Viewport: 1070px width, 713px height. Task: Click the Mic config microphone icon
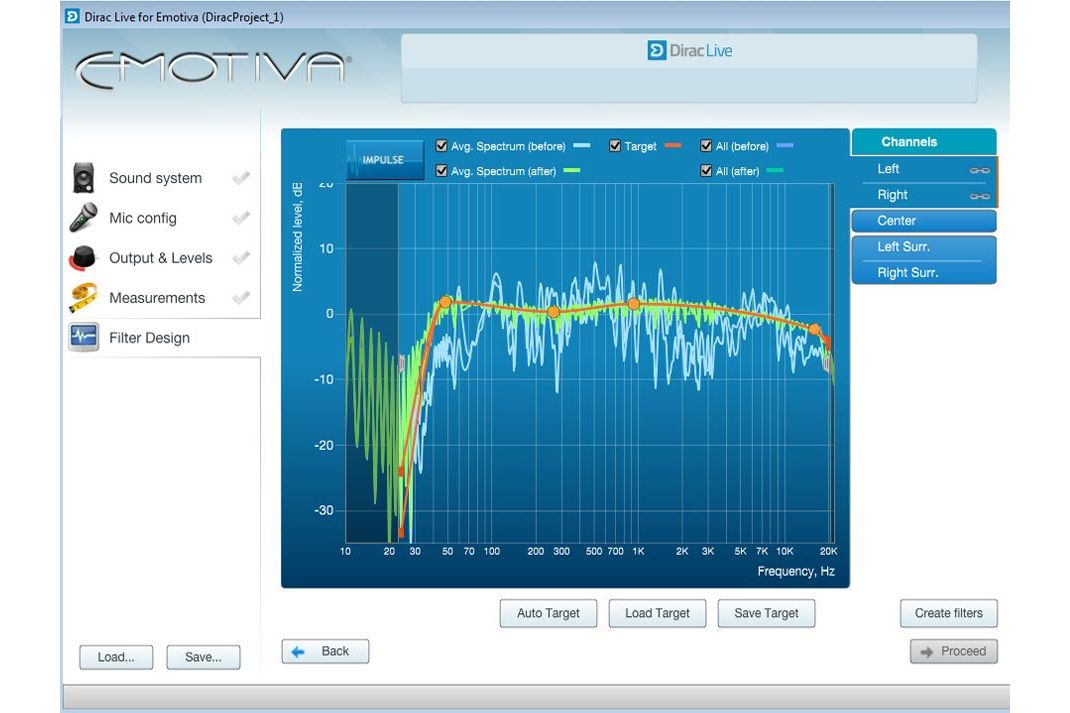[x=83, y=218]
